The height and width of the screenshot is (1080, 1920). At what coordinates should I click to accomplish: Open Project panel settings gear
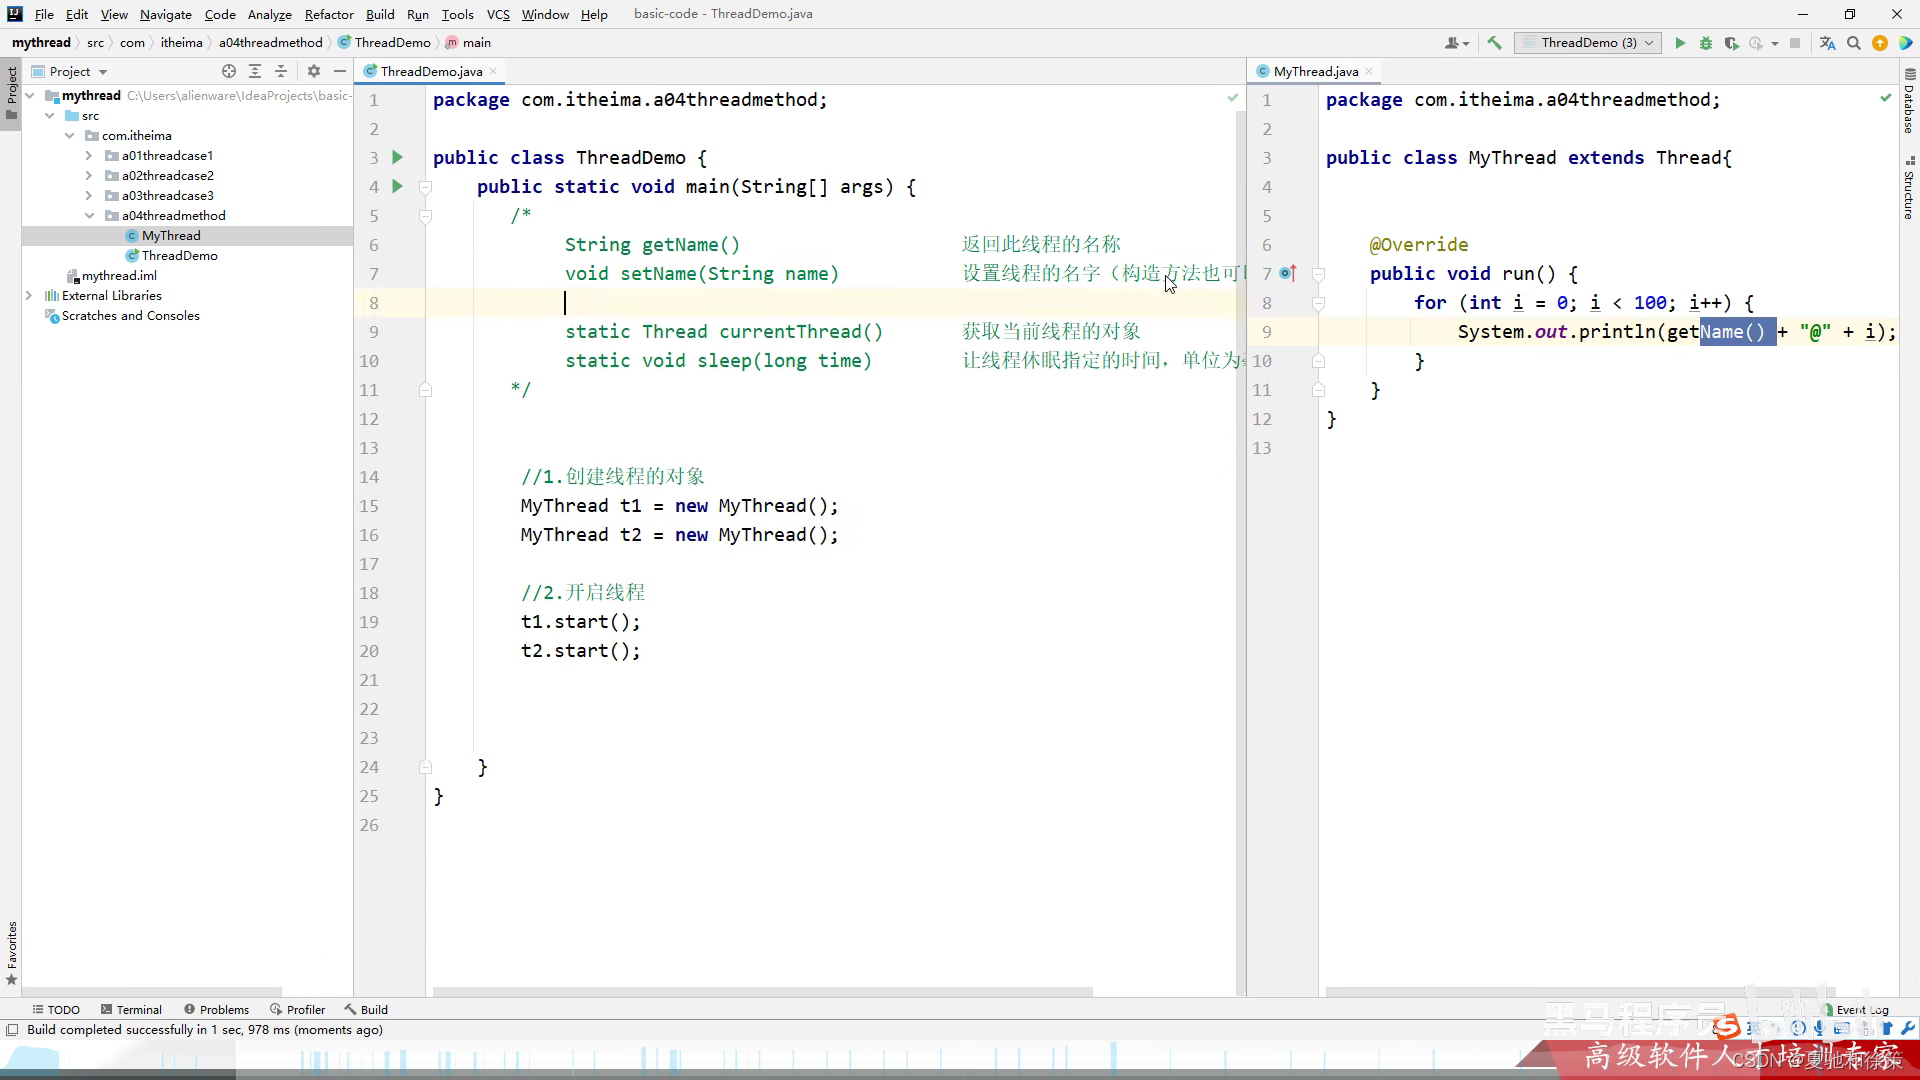click(x=314, y=71)
